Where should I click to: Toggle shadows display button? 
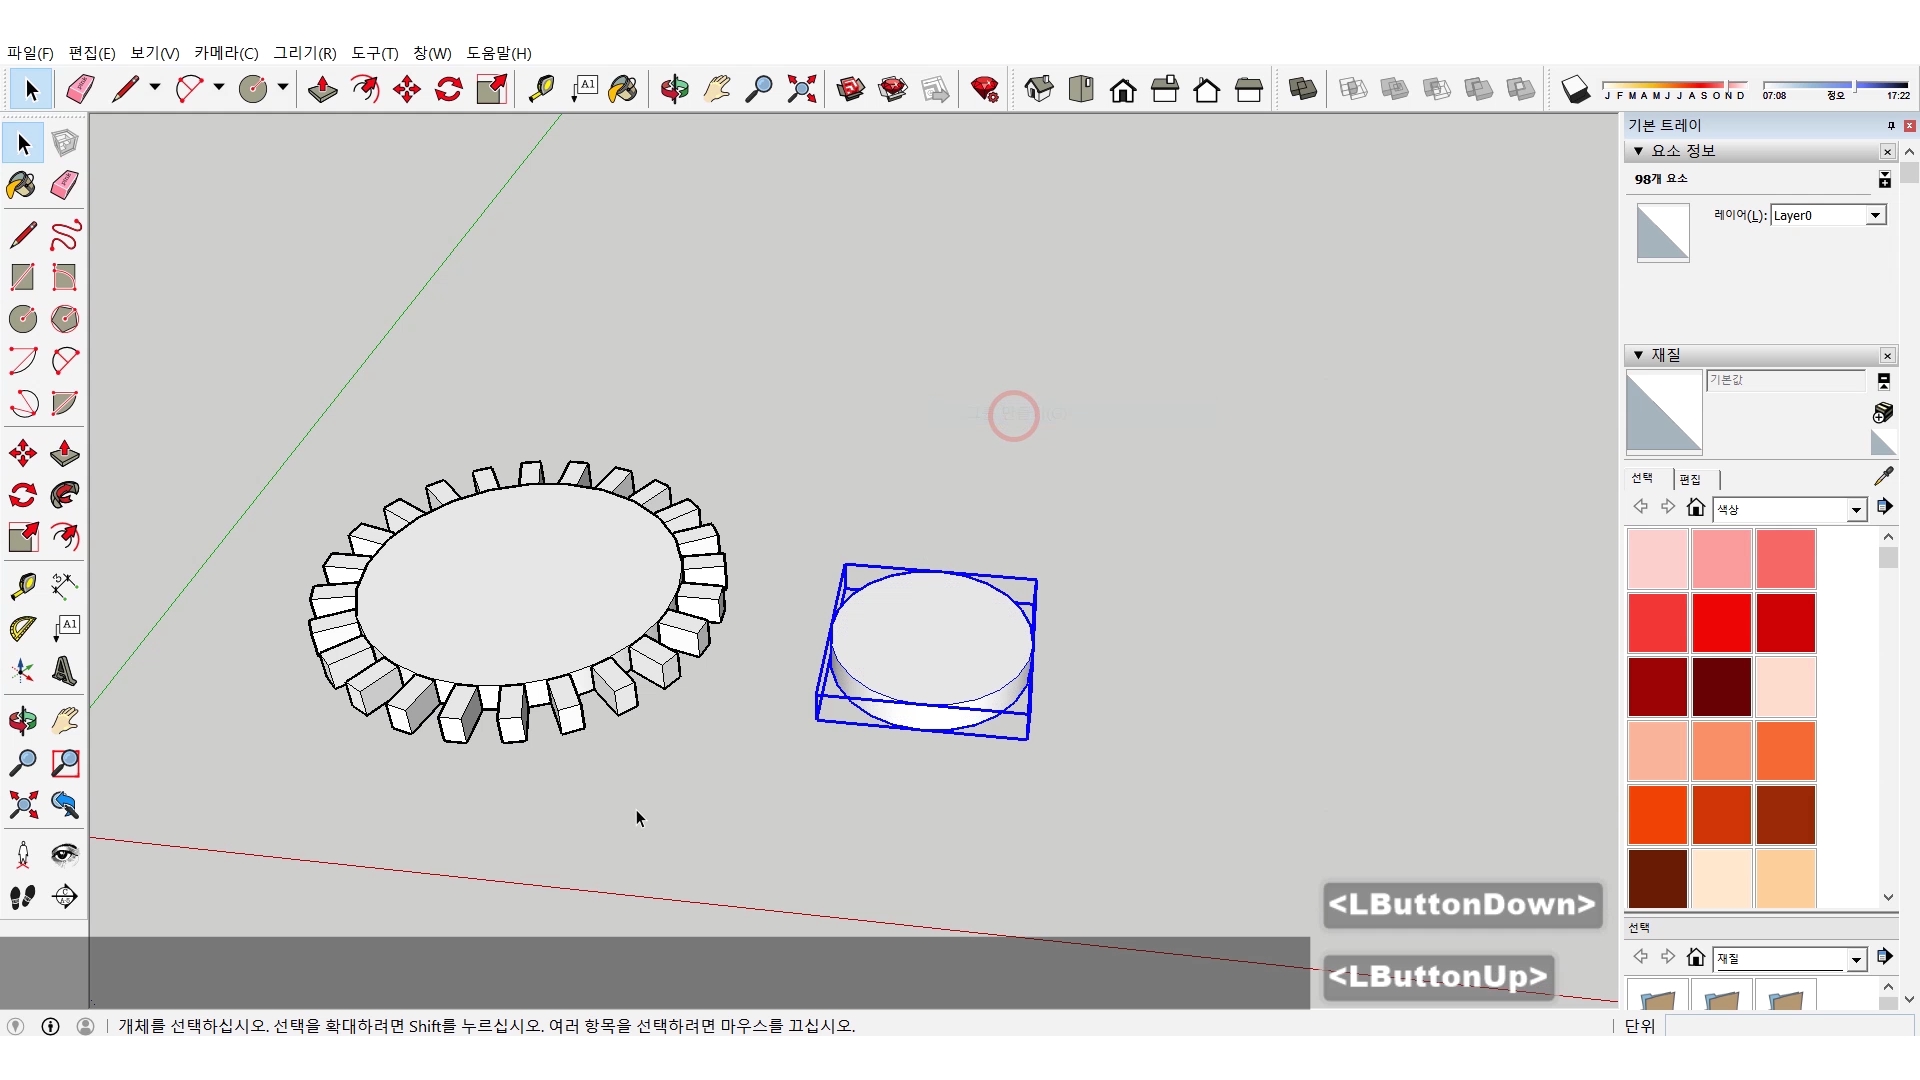click(x=1575, y=90)
